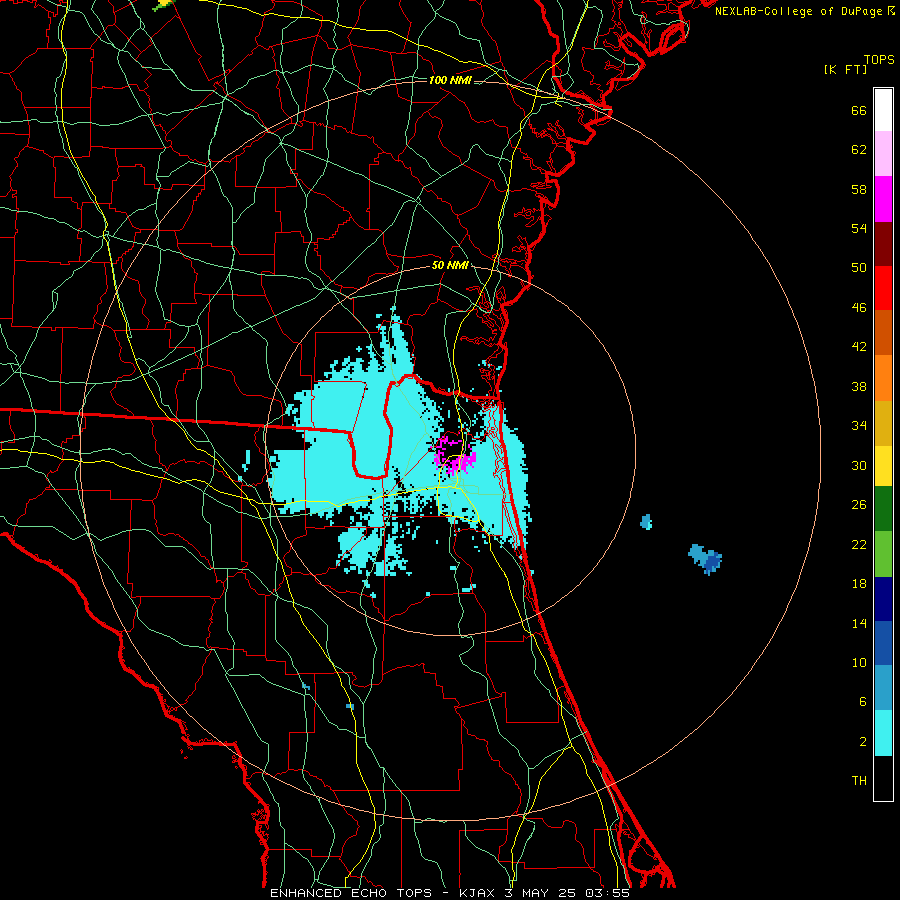Select the 54 value in legend
This screenshot has width=900, height=900.
tap(859, 228)
